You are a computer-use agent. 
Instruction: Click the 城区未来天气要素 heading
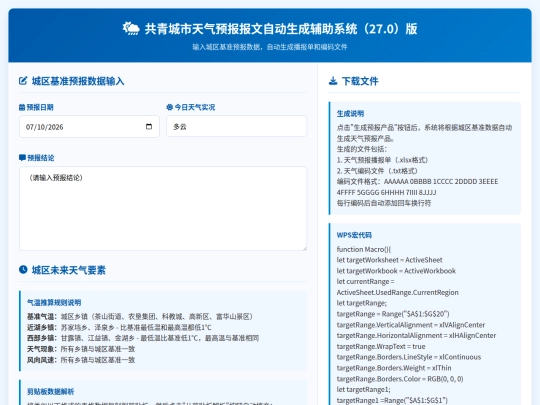[69, 270]
